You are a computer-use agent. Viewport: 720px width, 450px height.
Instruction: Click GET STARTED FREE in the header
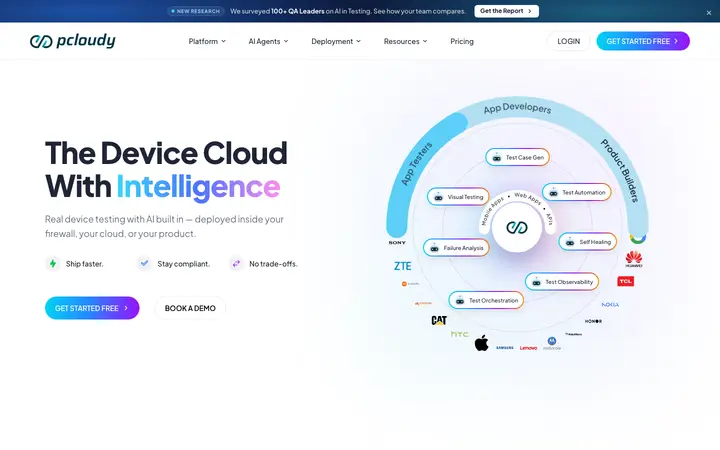(643, 41)
